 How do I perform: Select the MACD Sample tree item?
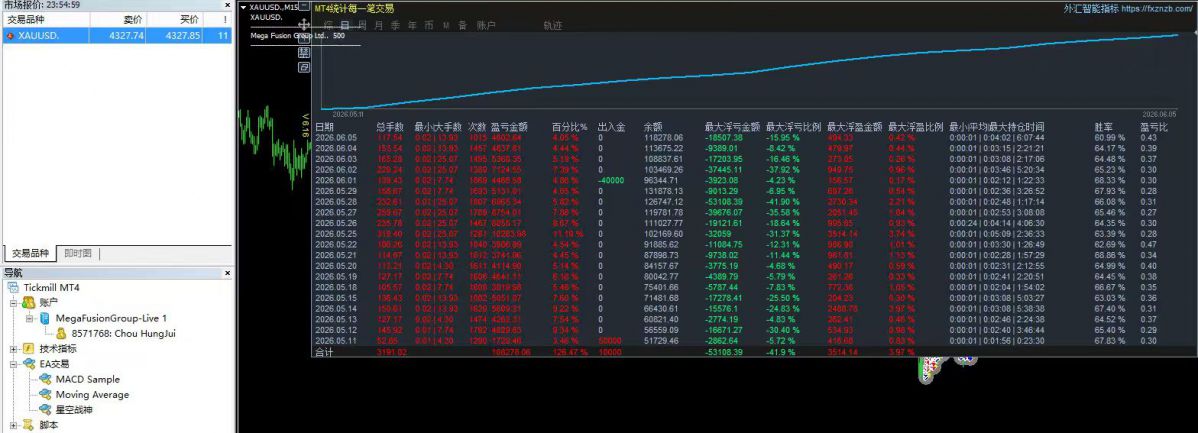point(88,379)
